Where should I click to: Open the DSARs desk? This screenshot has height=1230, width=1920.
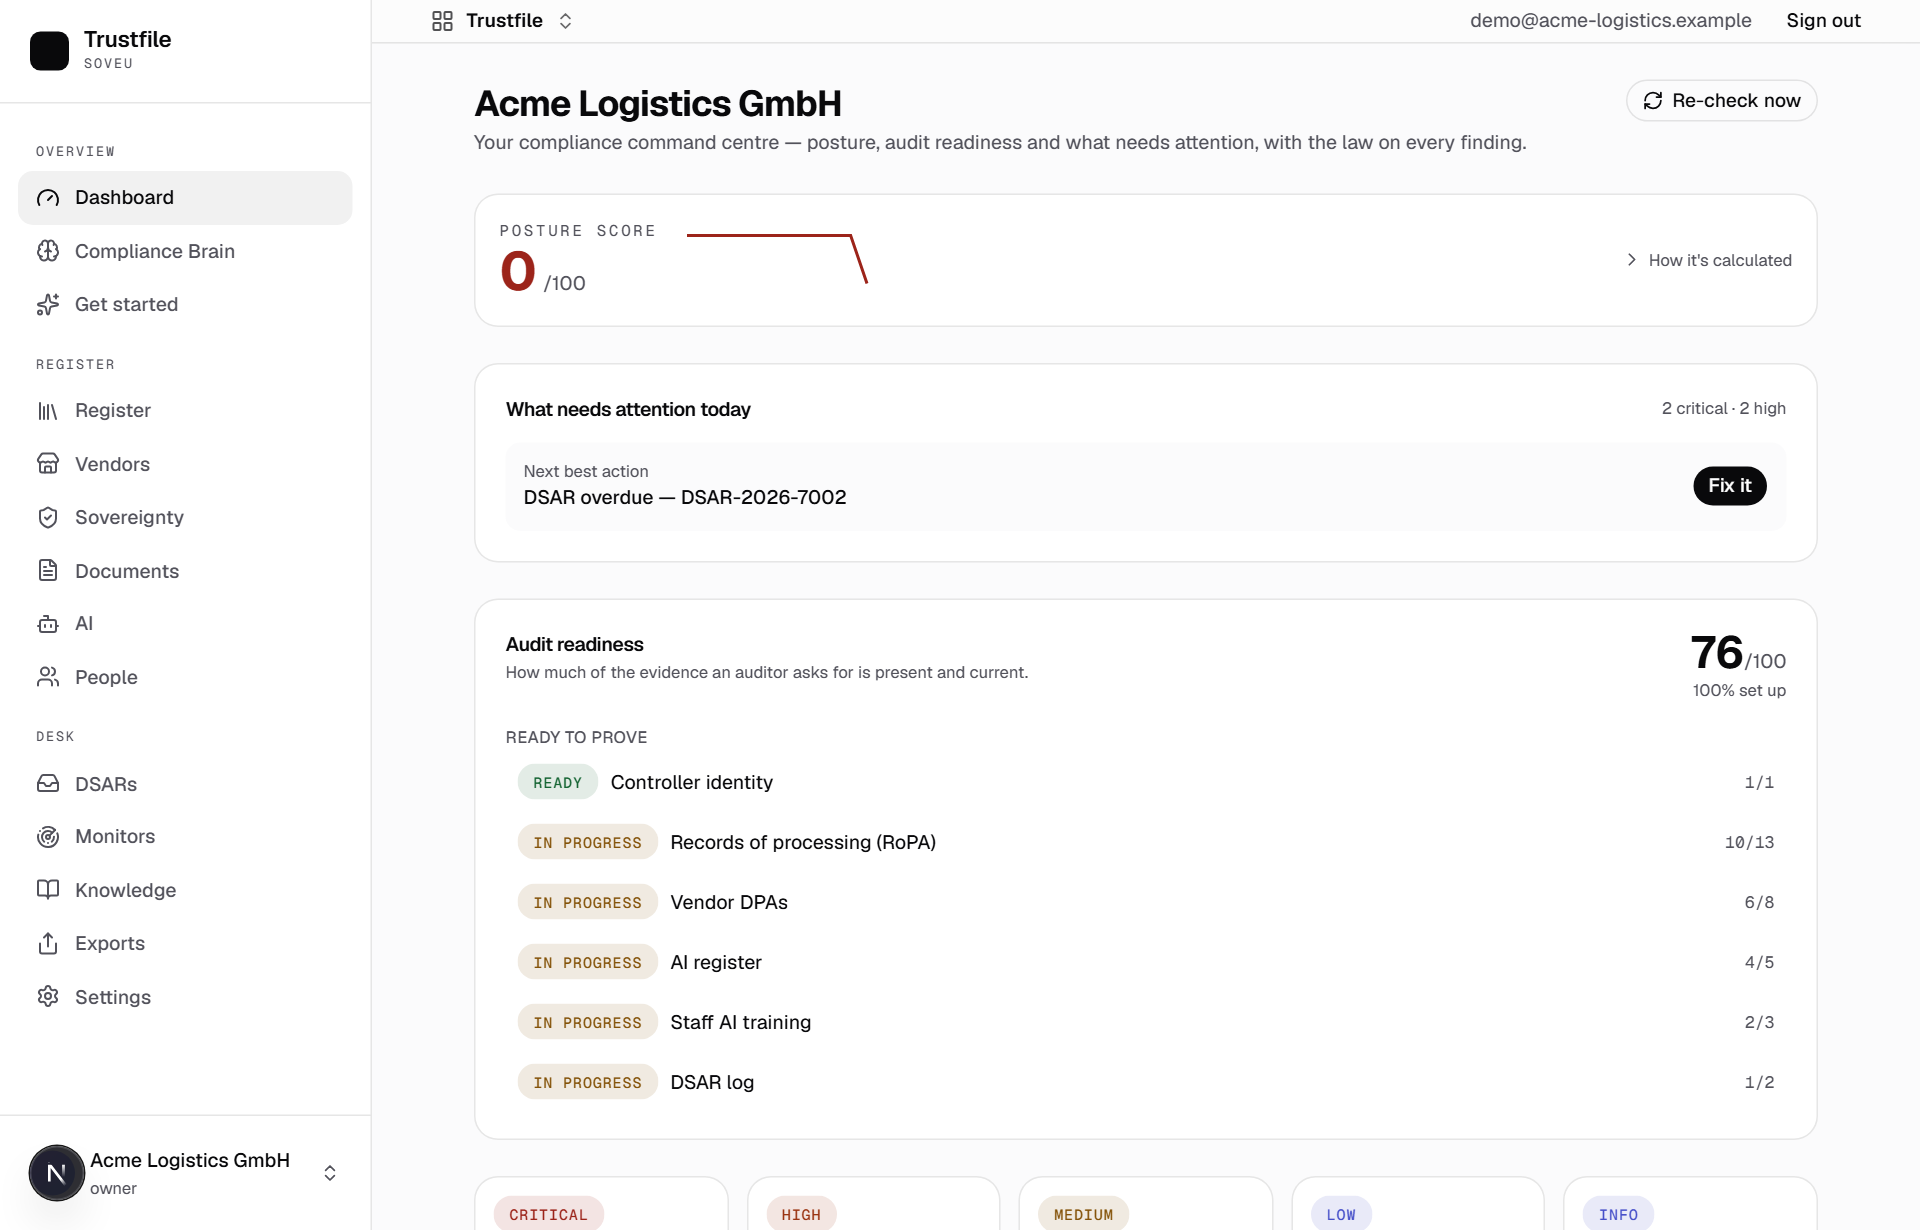click(x=185, y=784)
